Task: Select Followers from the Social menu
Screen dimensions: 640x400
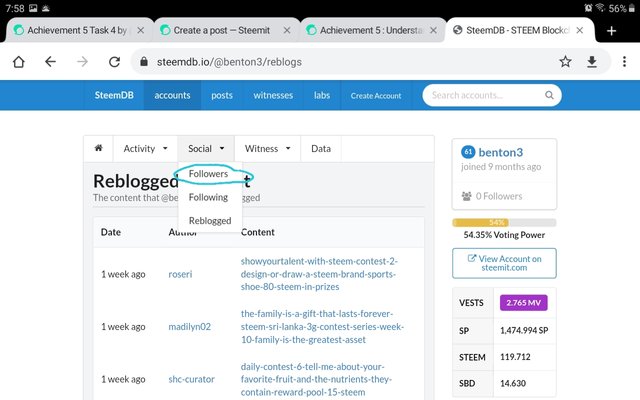Action: click(x=208, y=174)
